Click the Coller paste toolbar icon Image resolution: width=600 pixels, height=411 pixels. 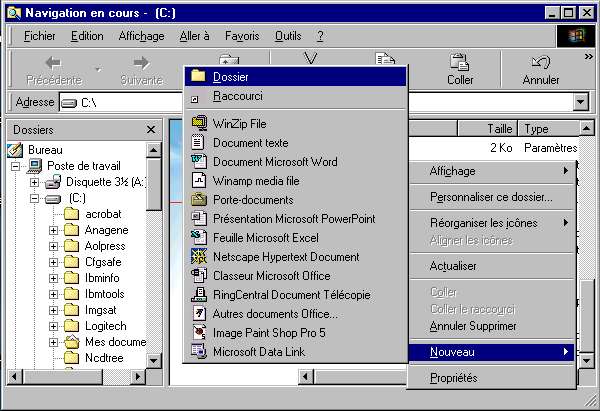(460, 62)
